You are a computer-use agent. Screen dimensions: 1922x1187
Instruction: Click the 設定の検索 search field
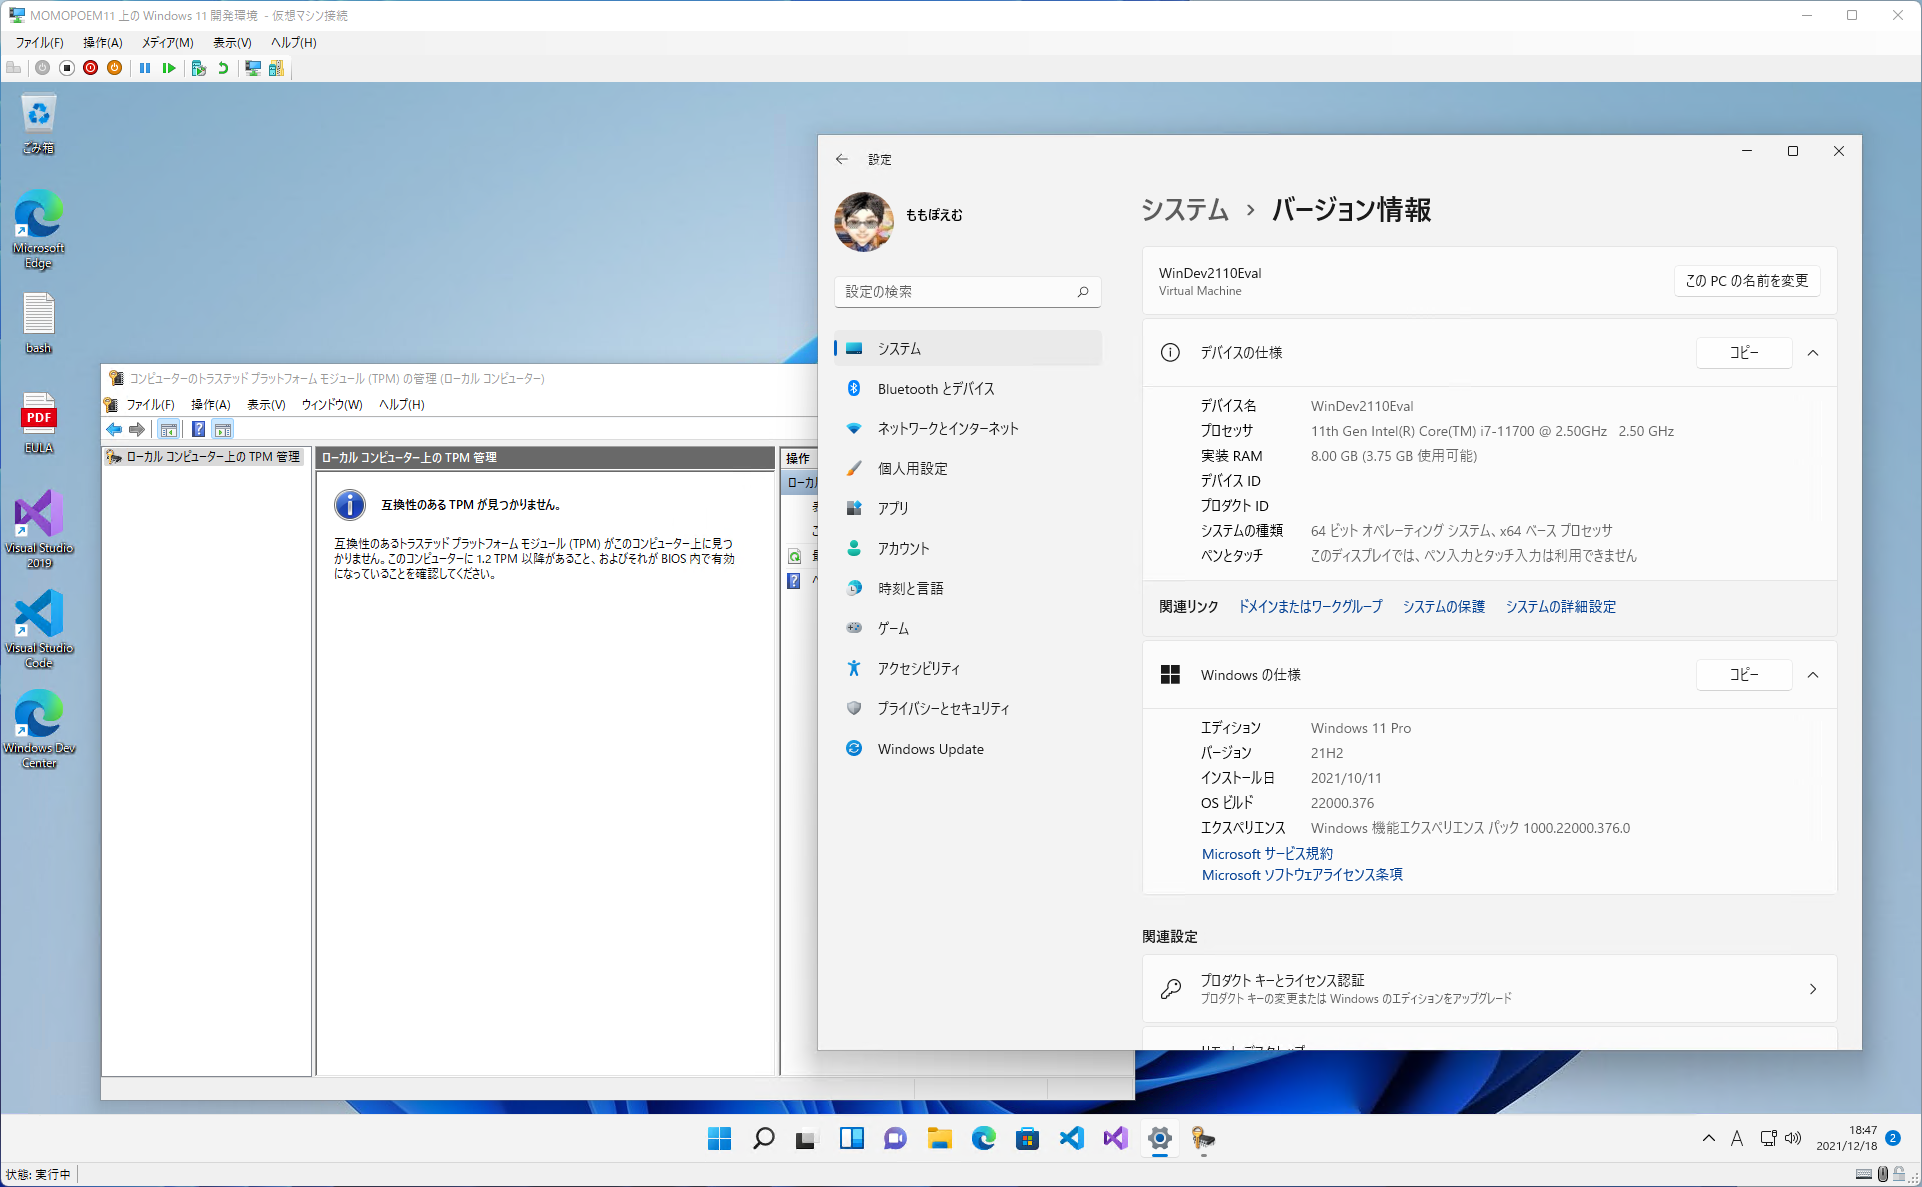967,291
